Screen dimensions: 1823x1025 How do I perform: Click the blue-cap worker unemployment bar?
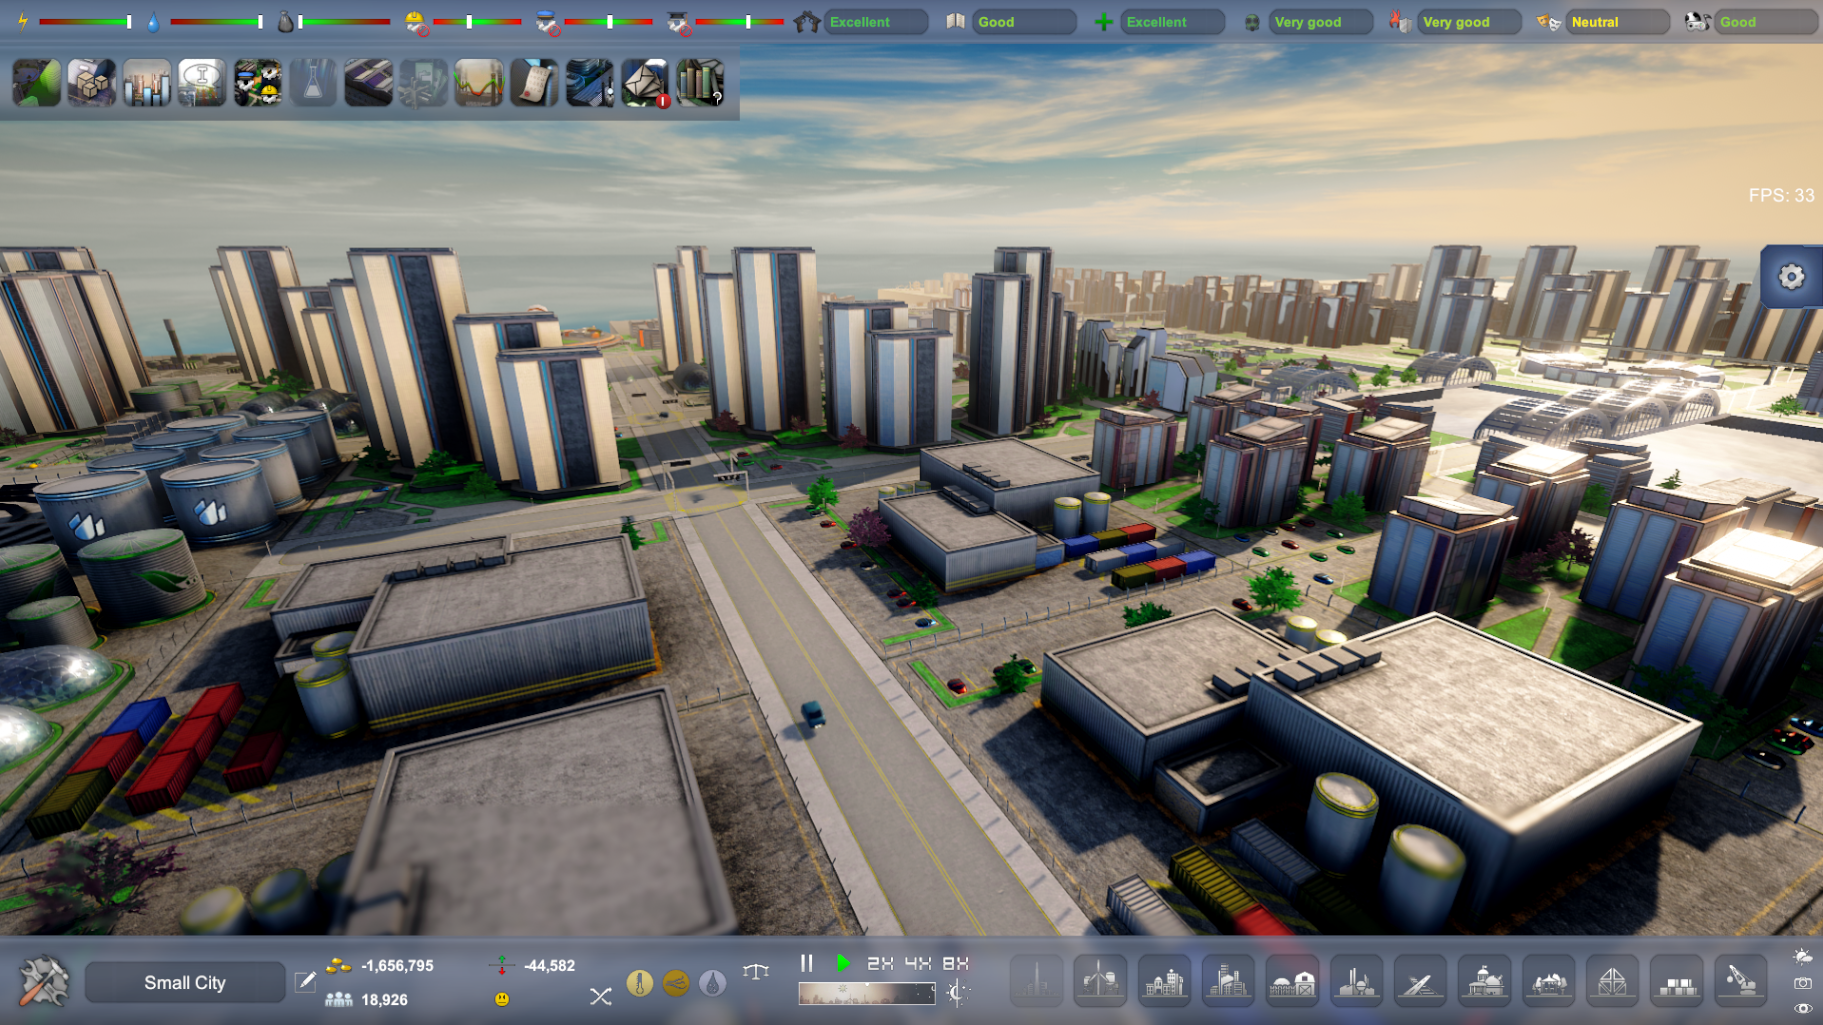(x=608, y=21)
